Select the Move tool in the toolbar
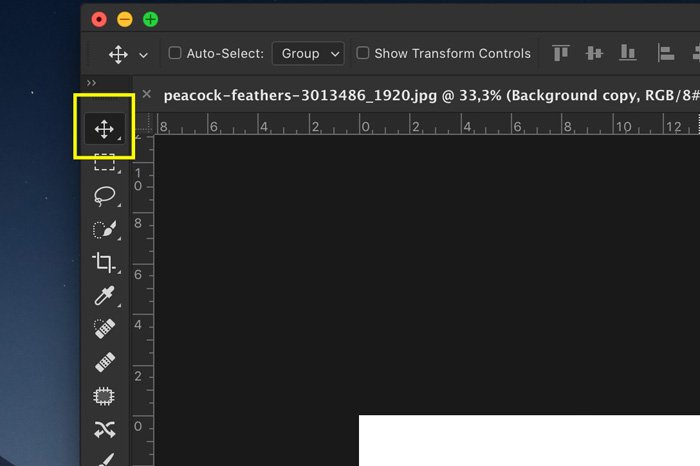This screenshot has width=700, height=466. coord(103,128)
